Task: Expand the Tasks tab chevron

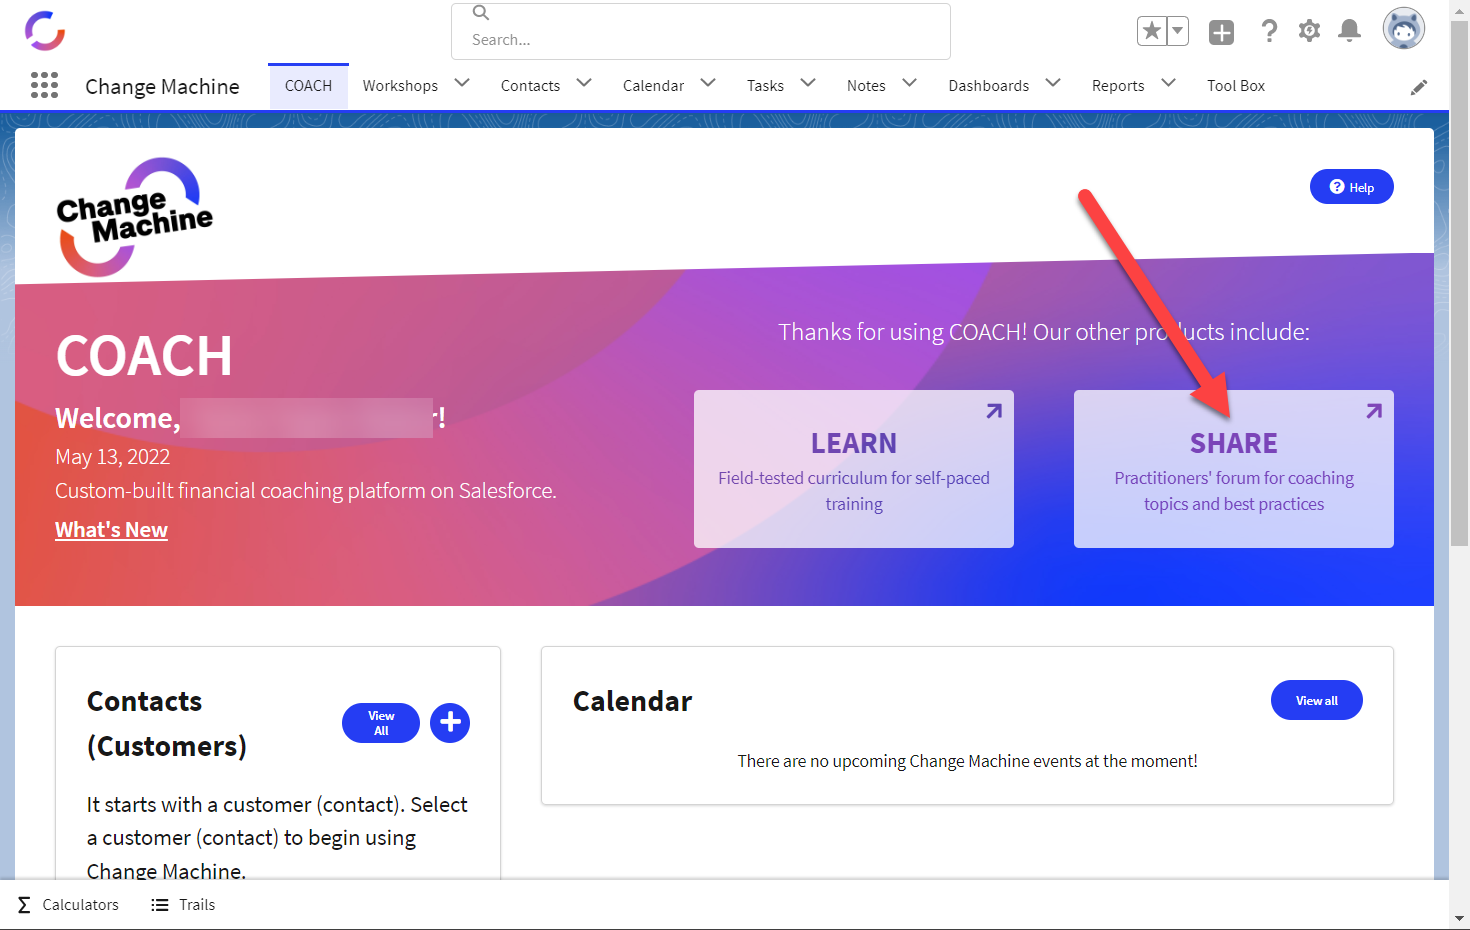Action: (x=808, y=83)
